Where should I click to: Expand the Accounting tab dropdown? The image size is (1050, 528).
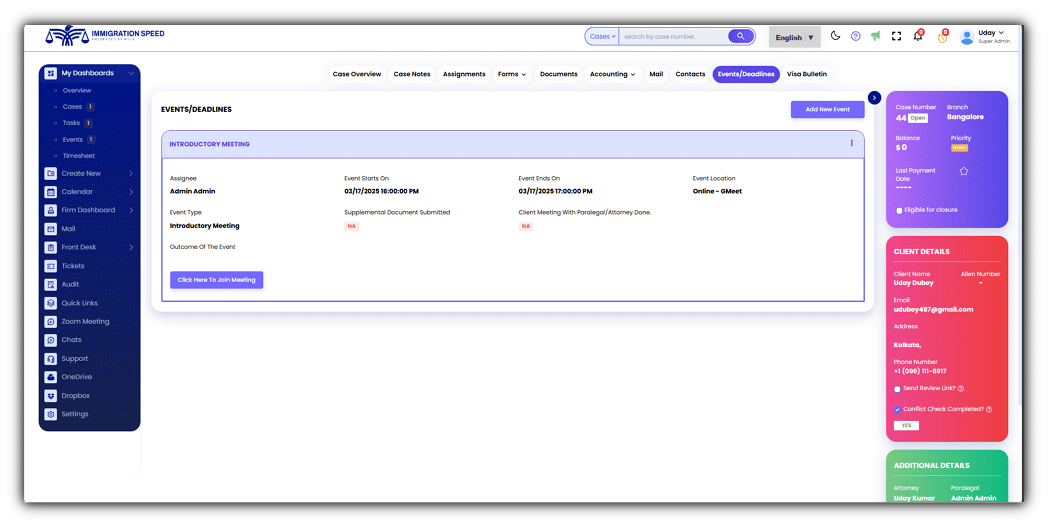point(612,74)
